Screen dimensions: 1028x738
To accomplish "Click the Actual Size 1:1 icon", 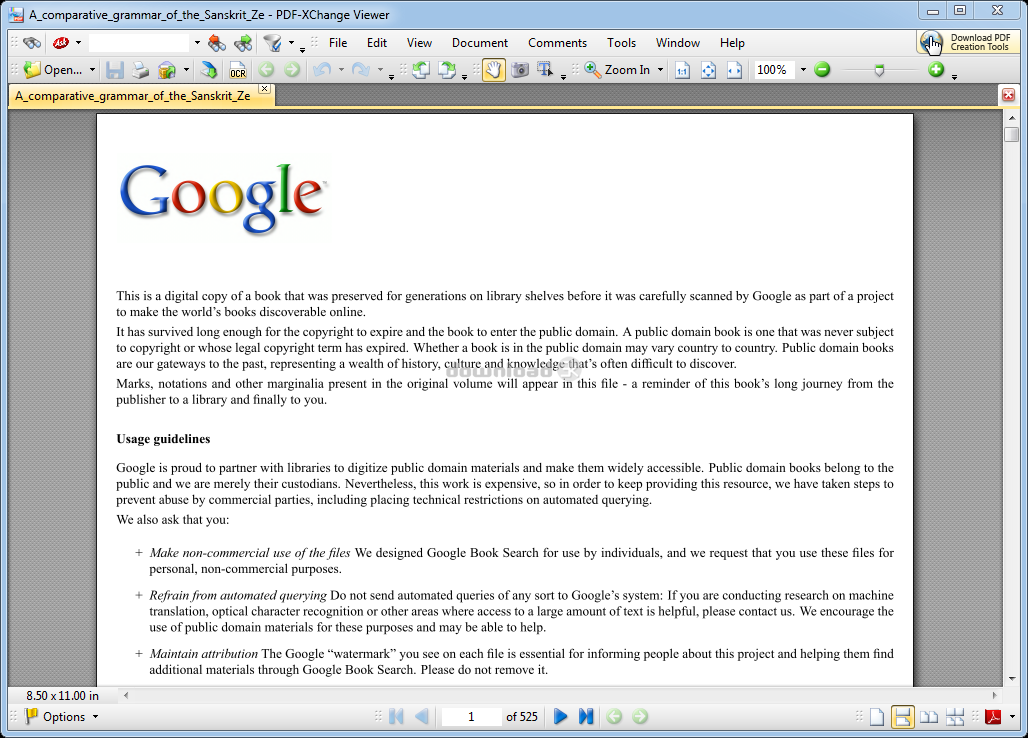I will [x=682, y=70].
